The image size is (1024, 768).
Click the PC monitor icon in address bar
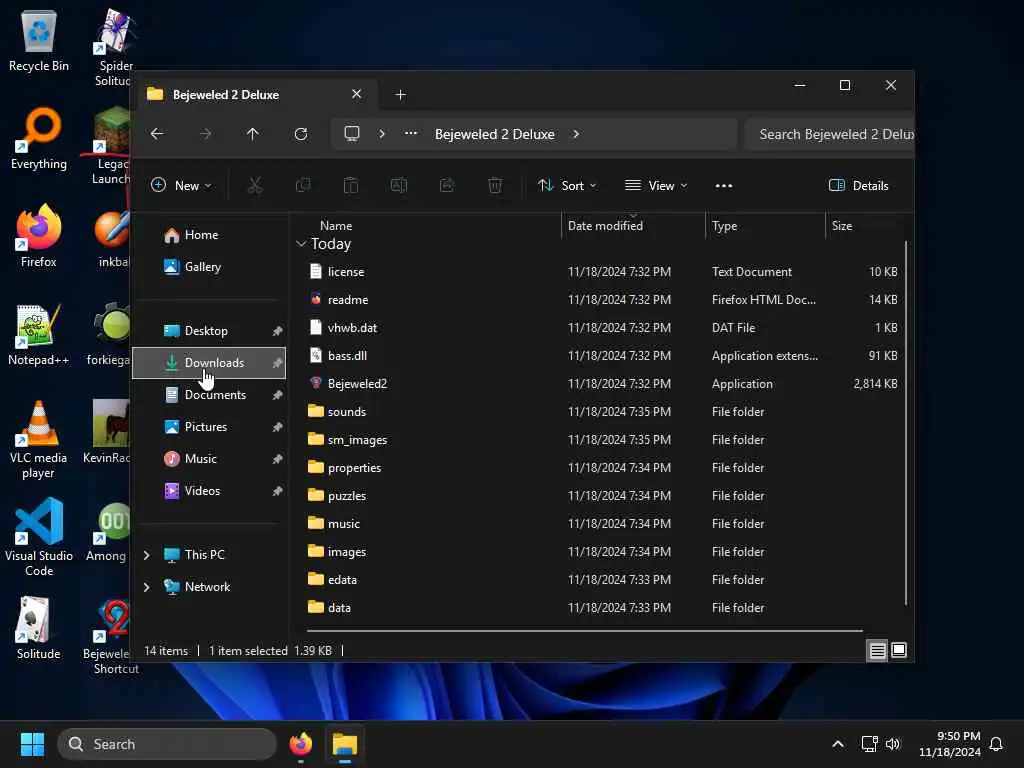coord(352,134)
